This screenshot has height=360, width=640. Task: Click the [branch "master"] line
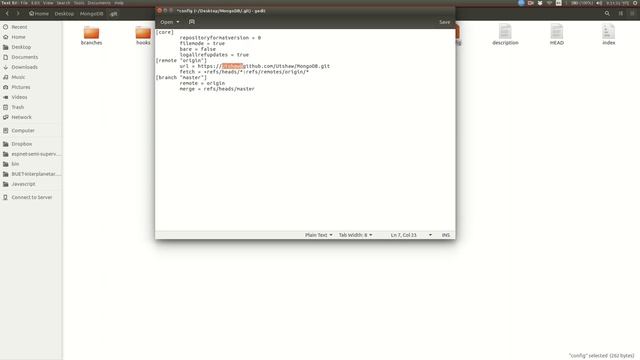pos(181,78)
